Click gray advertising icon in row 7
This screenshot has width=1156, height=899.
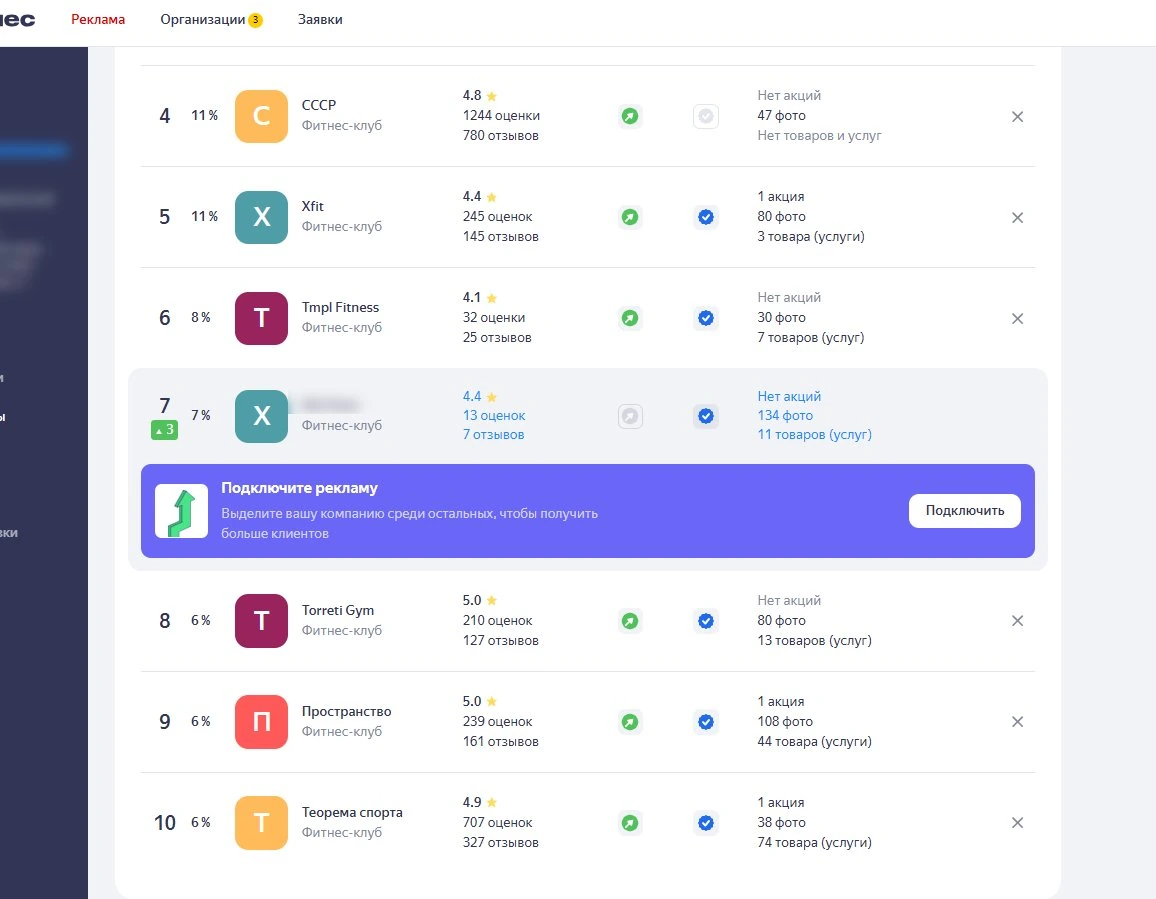pos(630,417)
